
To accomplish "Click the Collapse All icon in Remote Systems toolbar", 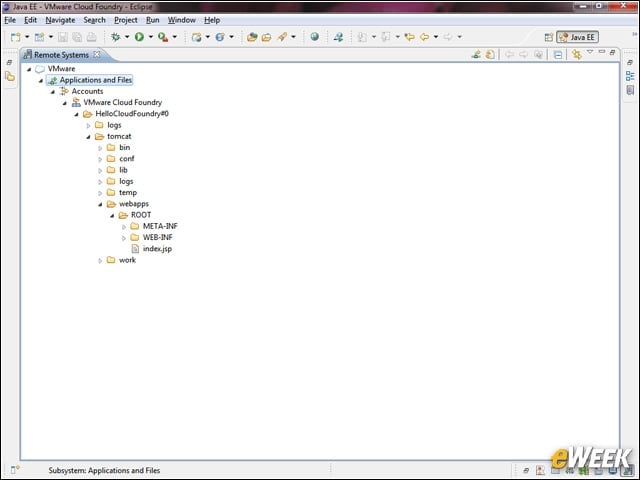I will pos(558,55).
